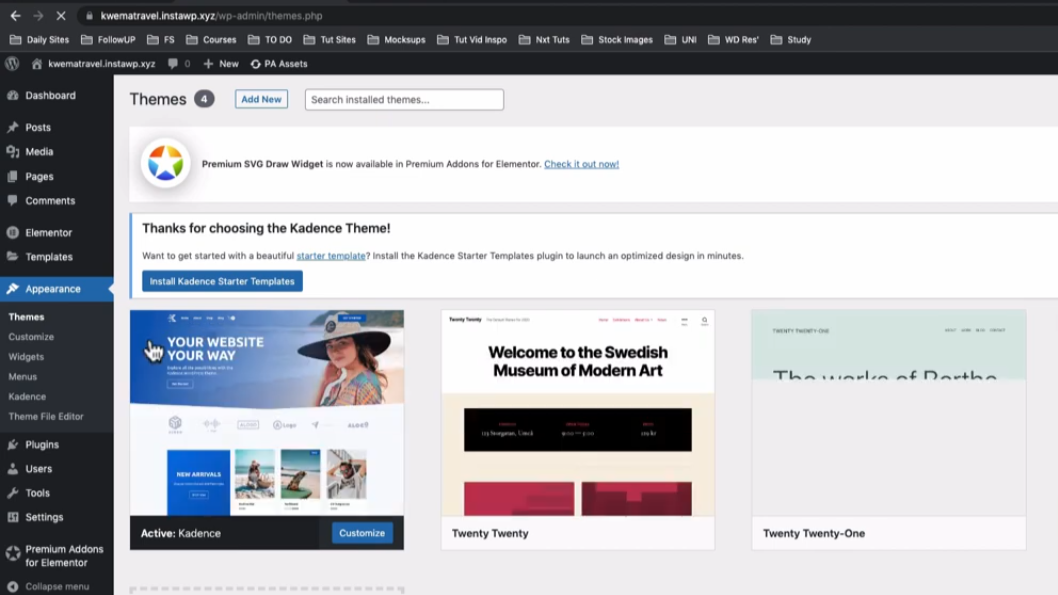Open the FollowUP bookmark folder
The width and height of the screenshot is (1058, 595).
pyautogui.click(x=108, y=40)
